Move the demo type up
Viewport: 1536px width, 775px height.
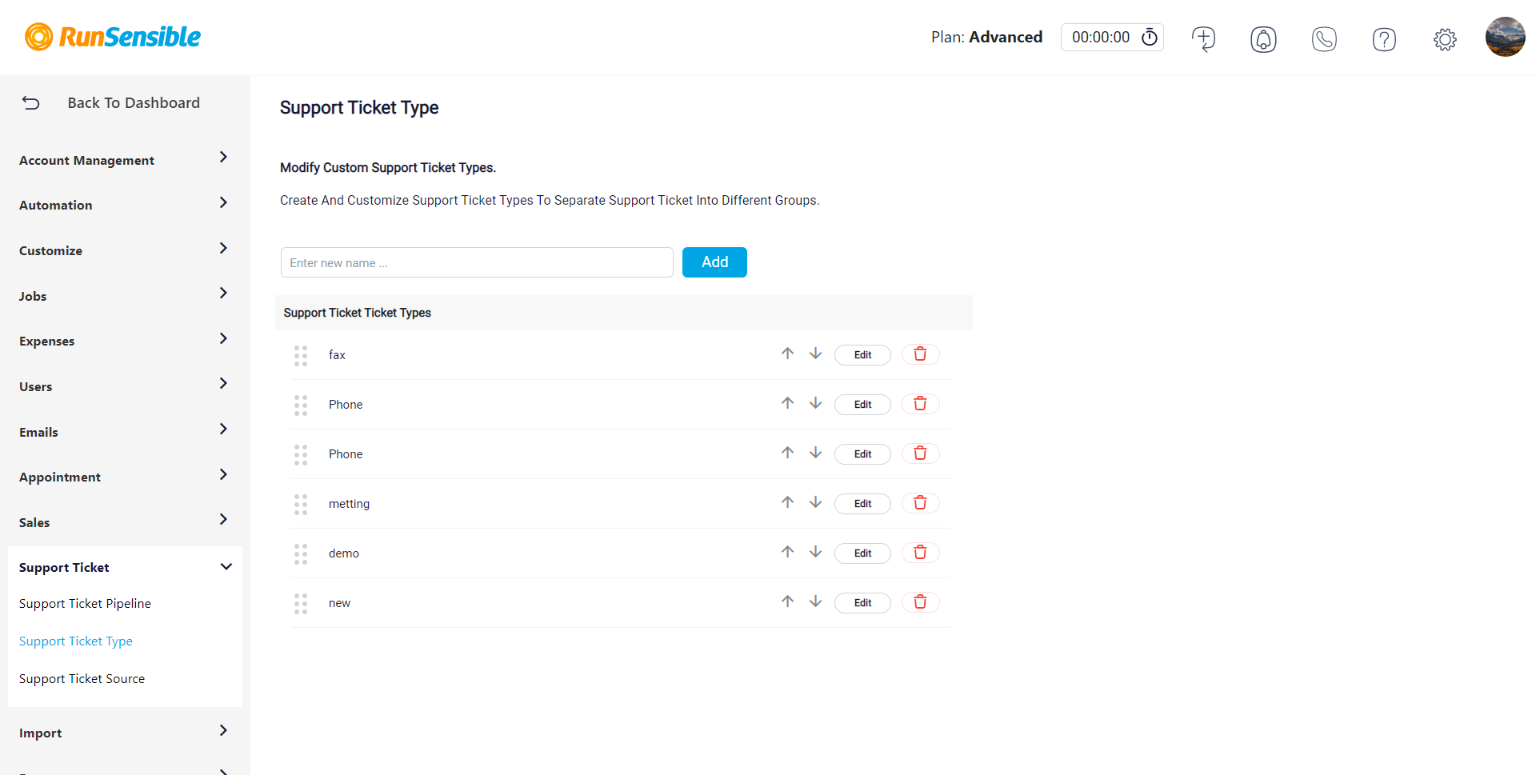pyautogui.click(x=787, y=552)
